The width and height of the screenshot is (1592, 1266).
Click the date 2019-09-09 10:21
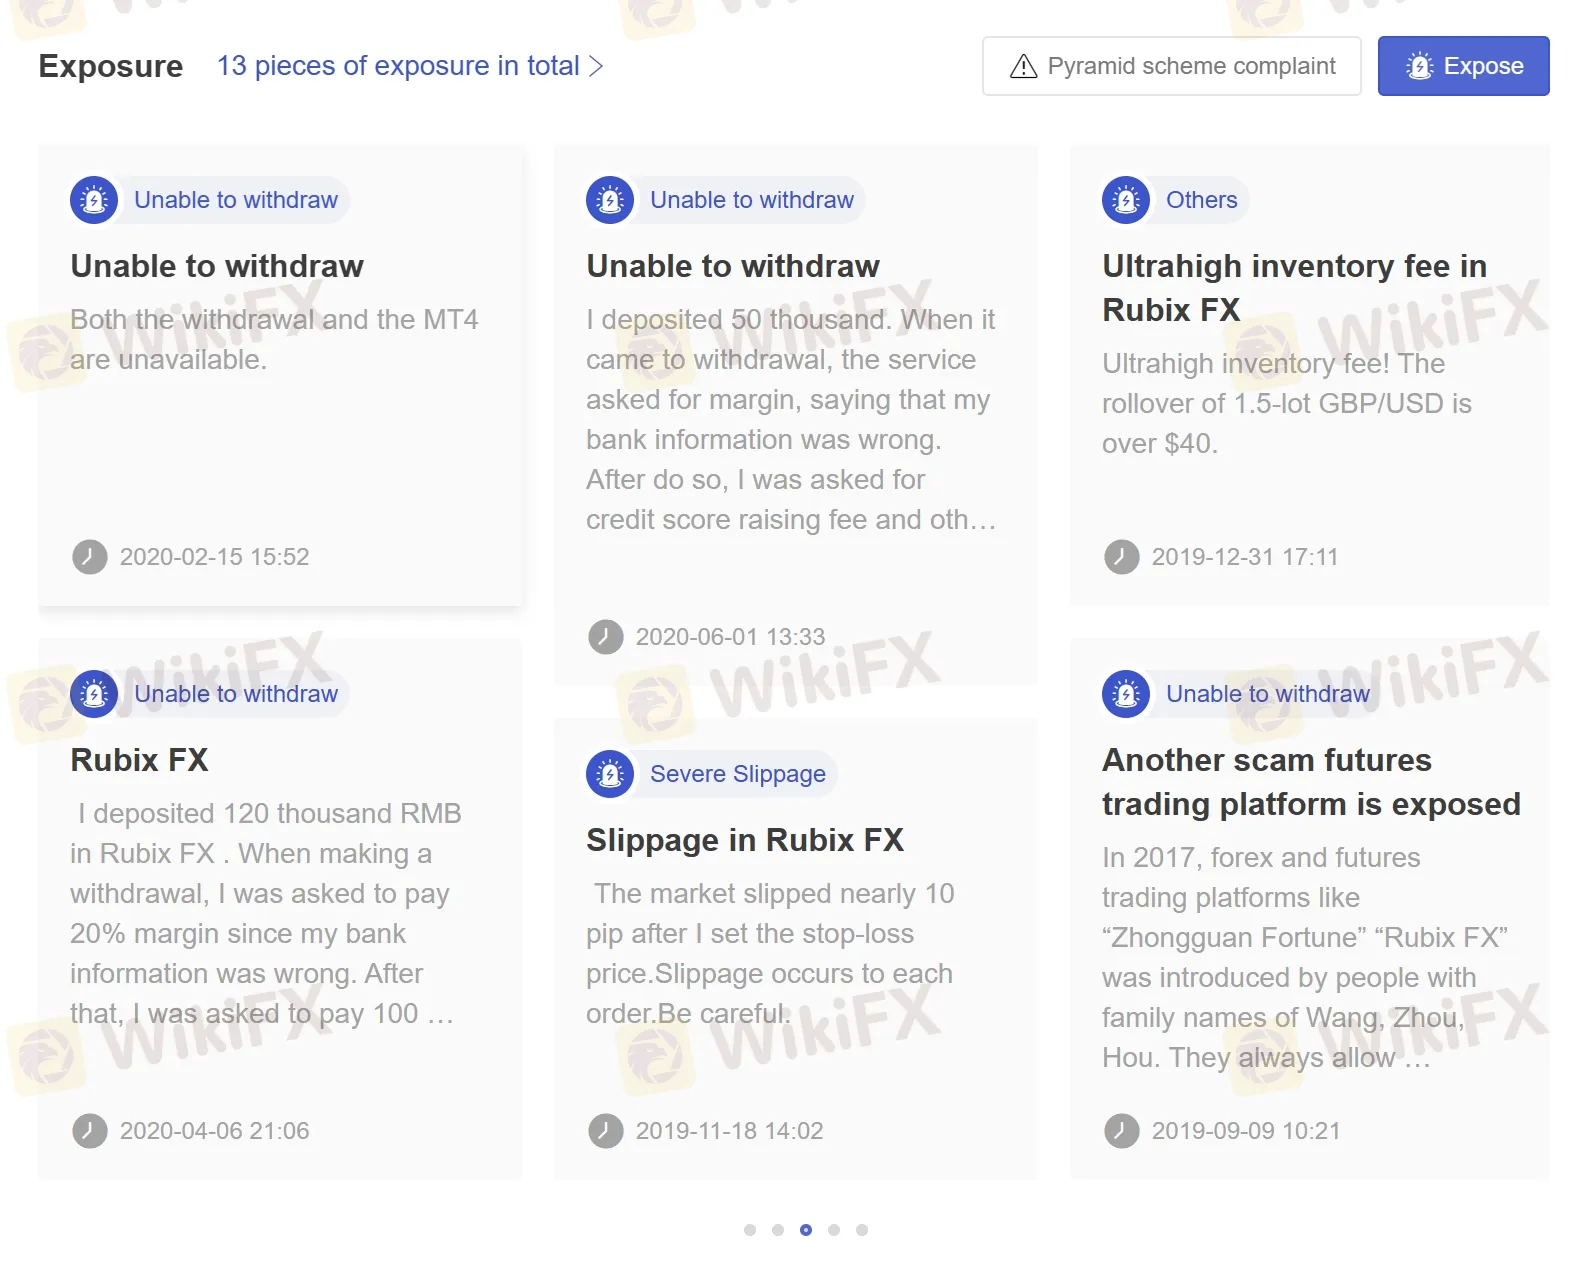pyautogui.click(x=1246, y=1131)
